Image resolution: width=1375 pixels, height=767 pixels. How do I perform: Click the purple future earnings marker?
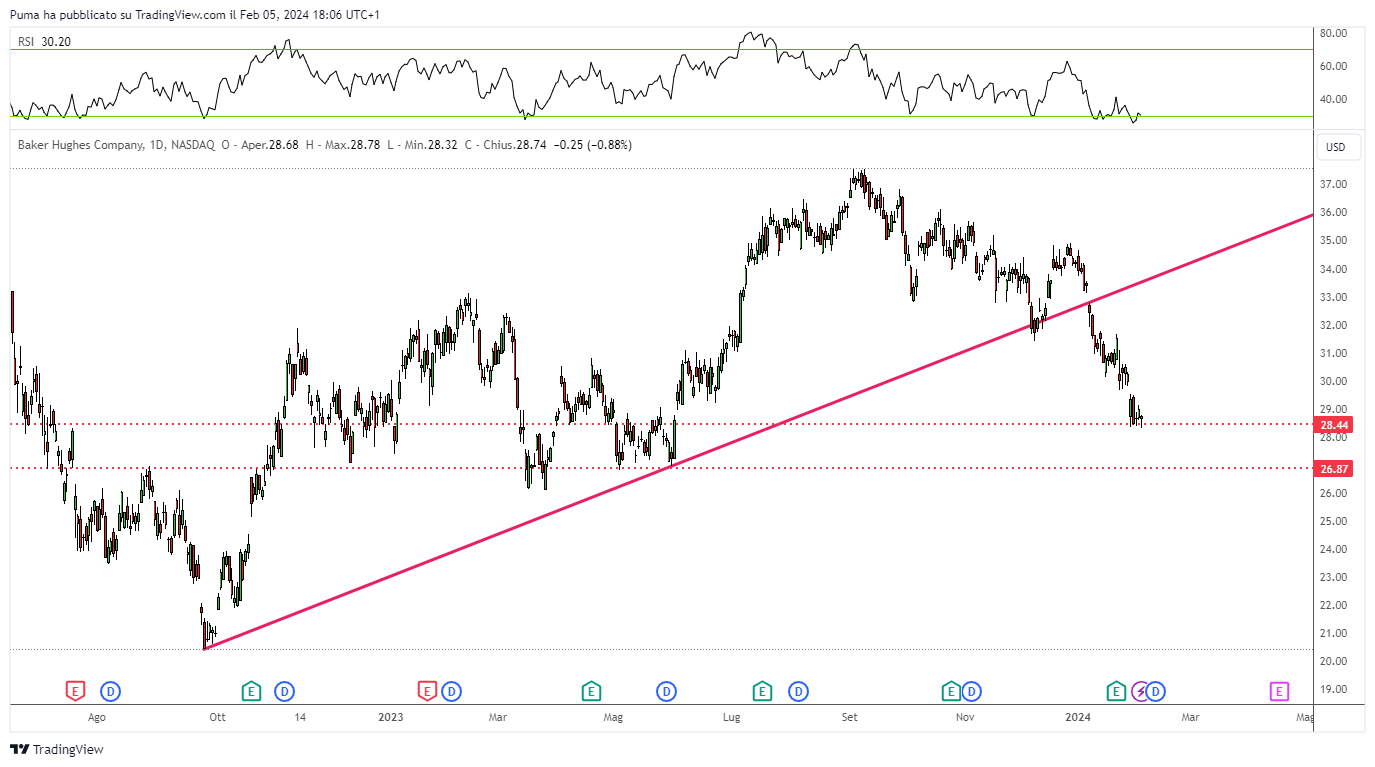tap(1279, 690)
